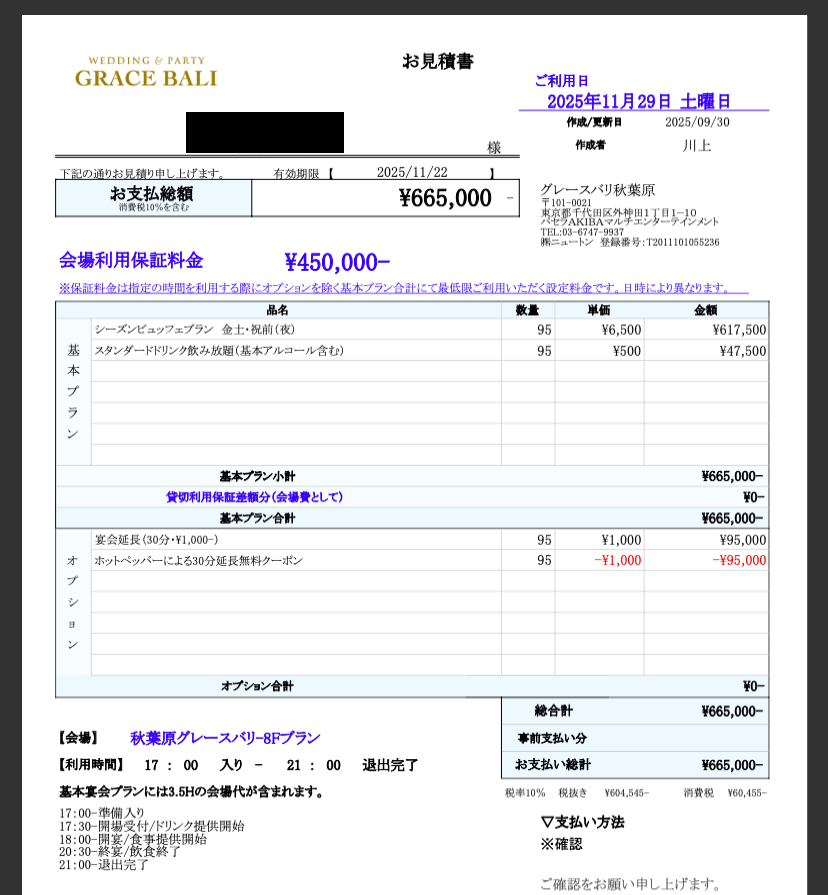Click the underlined date 2025年11月29日 土曜日
The image size is (828, 895).
pyautogui.click(x=639, y=102)
